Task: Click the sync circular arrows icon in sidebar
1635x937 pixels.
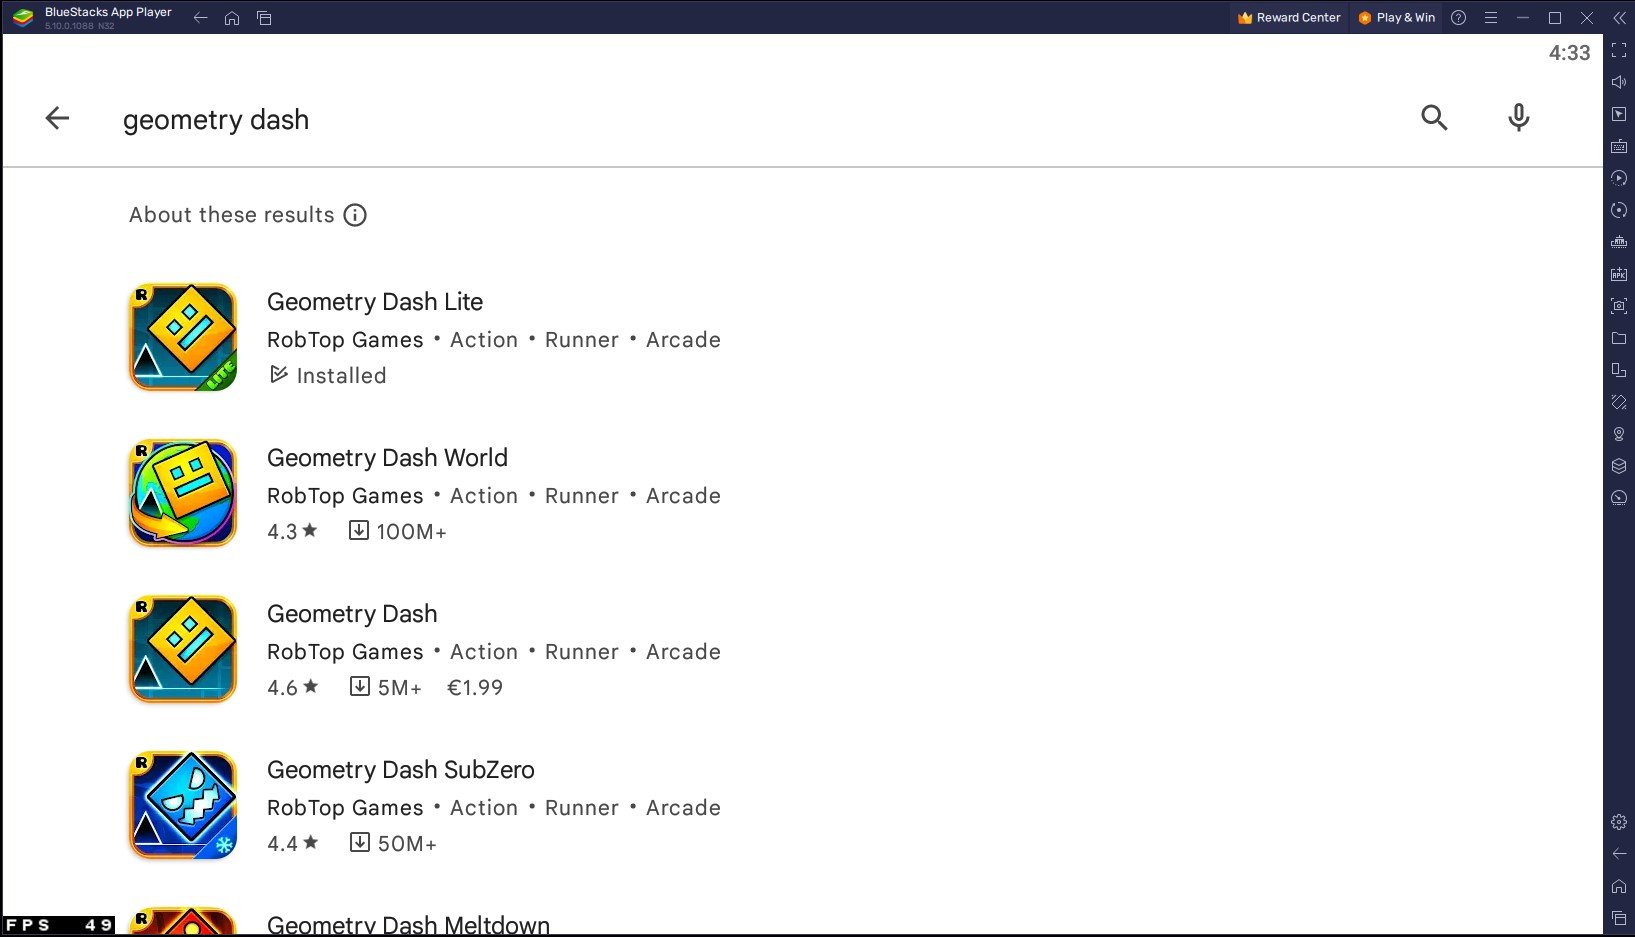Action: [x=1619, y=210]
